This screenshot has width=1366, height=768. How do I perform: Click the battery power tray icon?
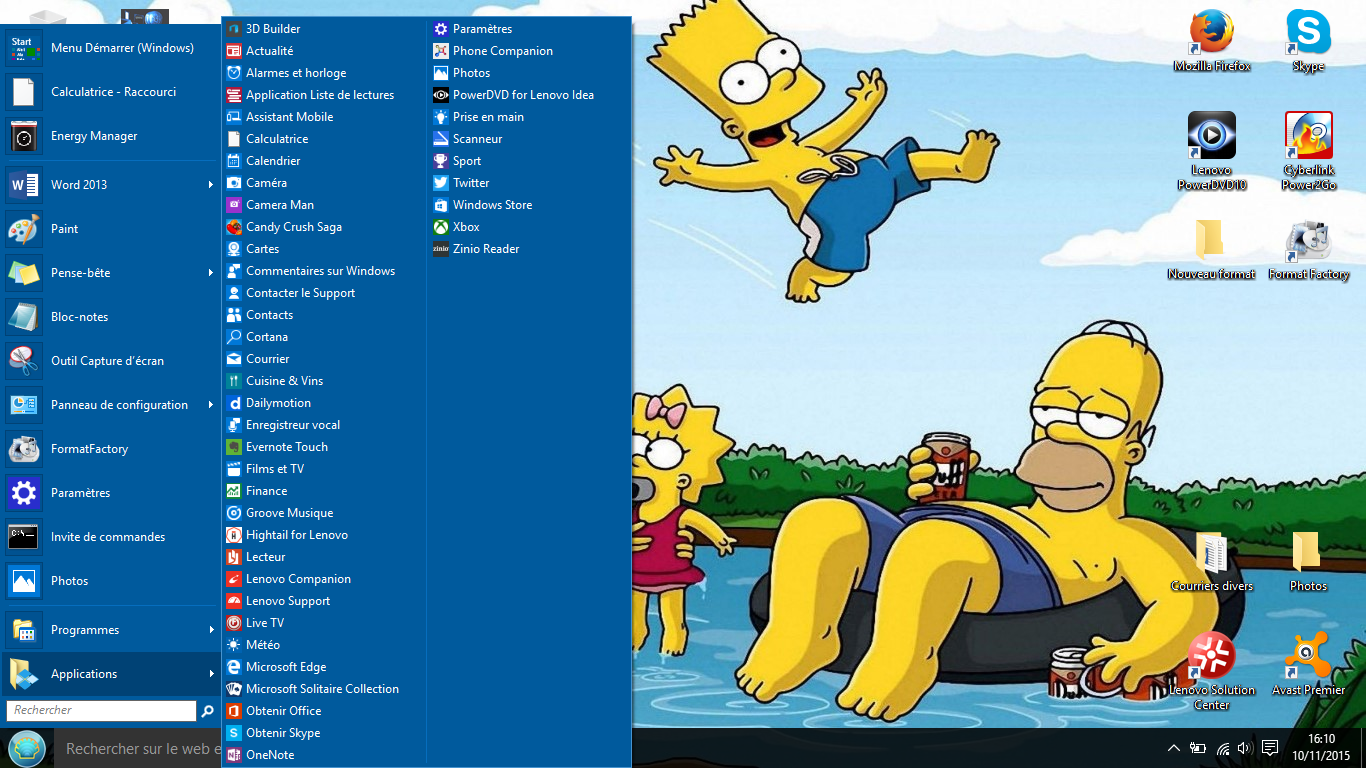coord(1198,748)
